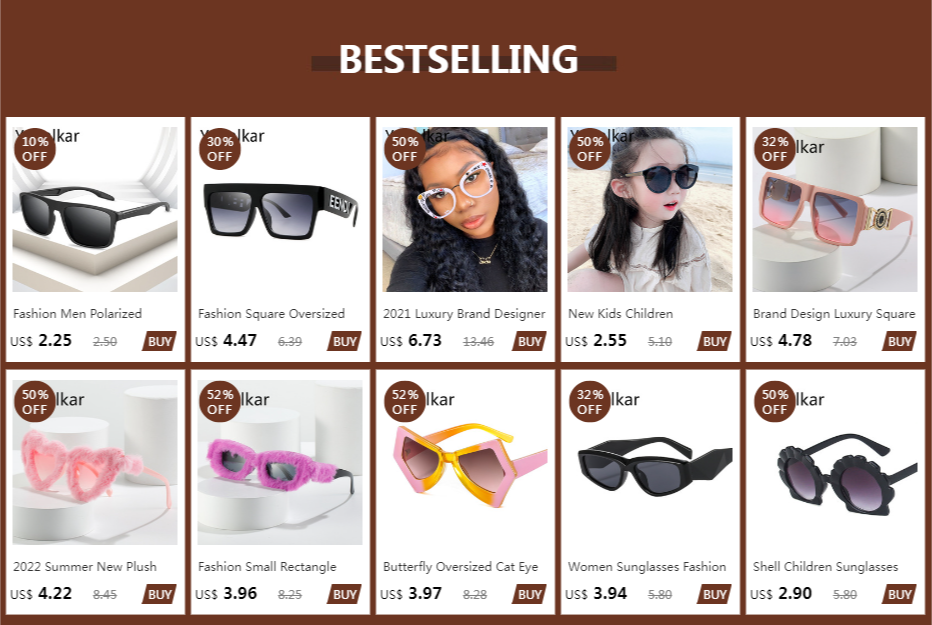Viewport: 932px width, 625px height.
Task: Click BUY for Brand Design Luxury Square
Action: (899, 341)
